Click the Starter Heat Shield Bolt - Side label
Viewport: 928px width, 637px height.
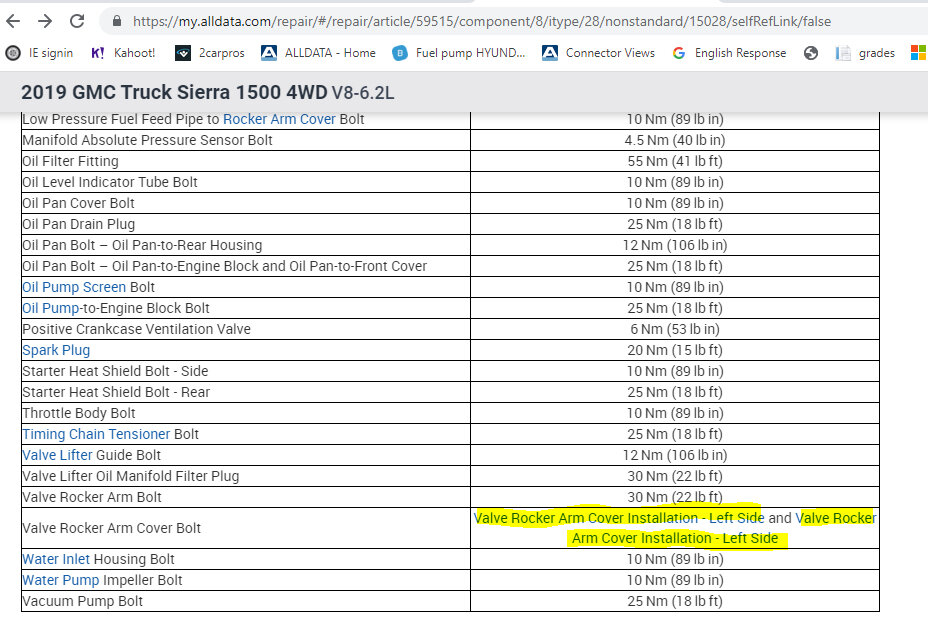coord(115,371)
